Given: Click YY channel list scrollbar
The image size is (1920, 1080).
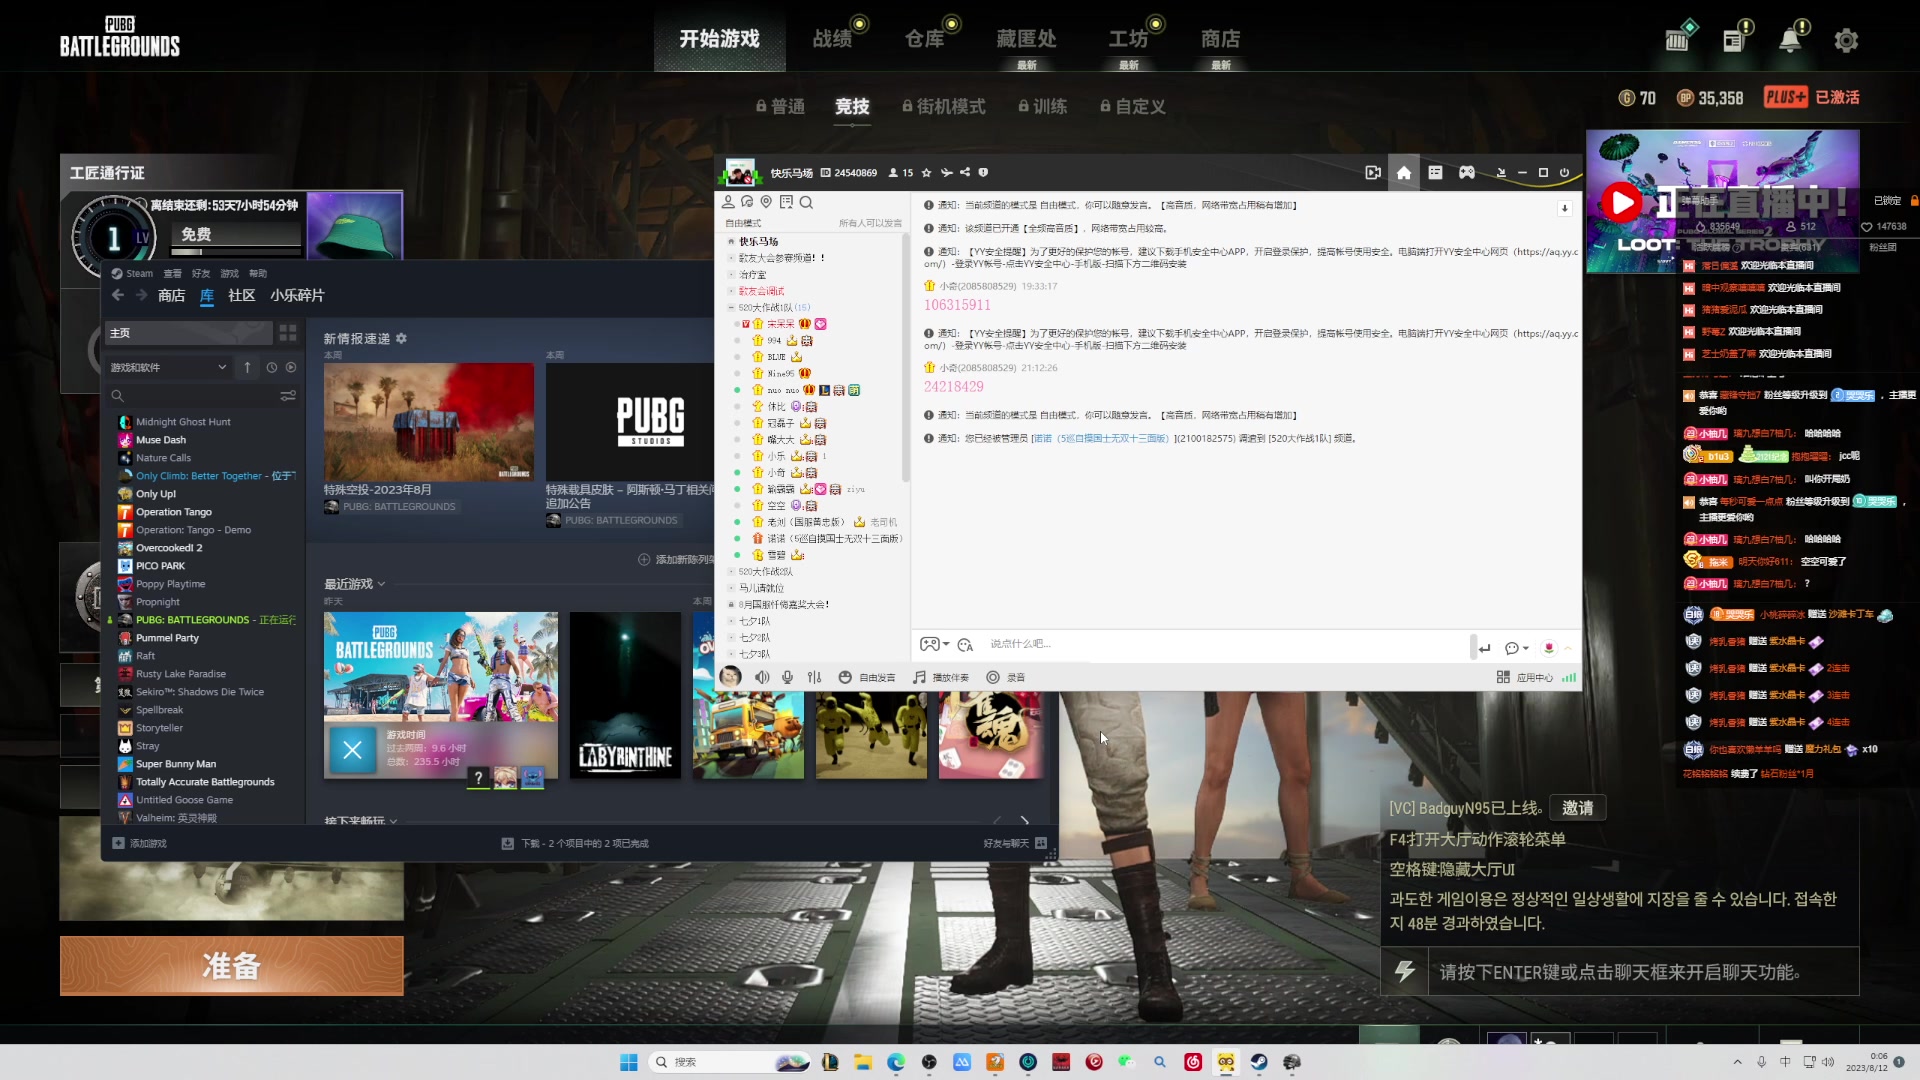Looking at the screenshot, I should pyautogui.click(x=906, y=356).
